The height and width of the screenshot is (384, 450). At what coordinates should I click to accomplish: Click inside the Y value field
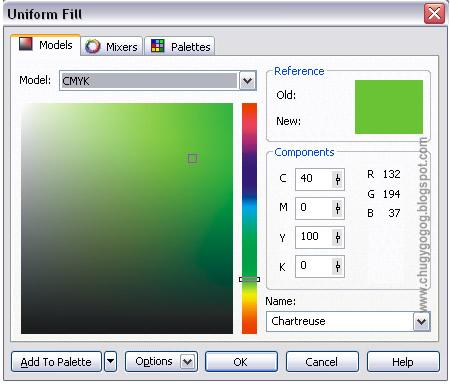click(313, 238)
